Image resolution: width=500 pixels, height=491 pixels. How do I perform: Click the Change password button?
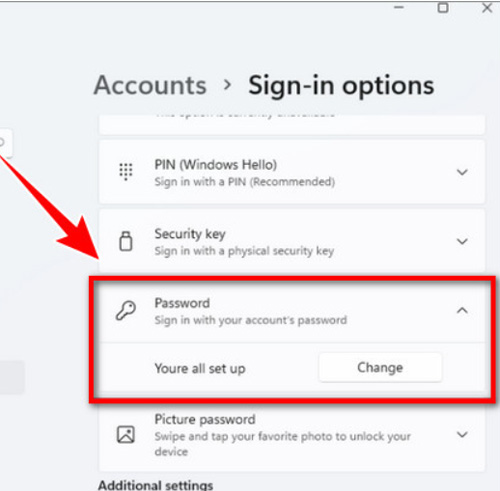coord(380,368)
